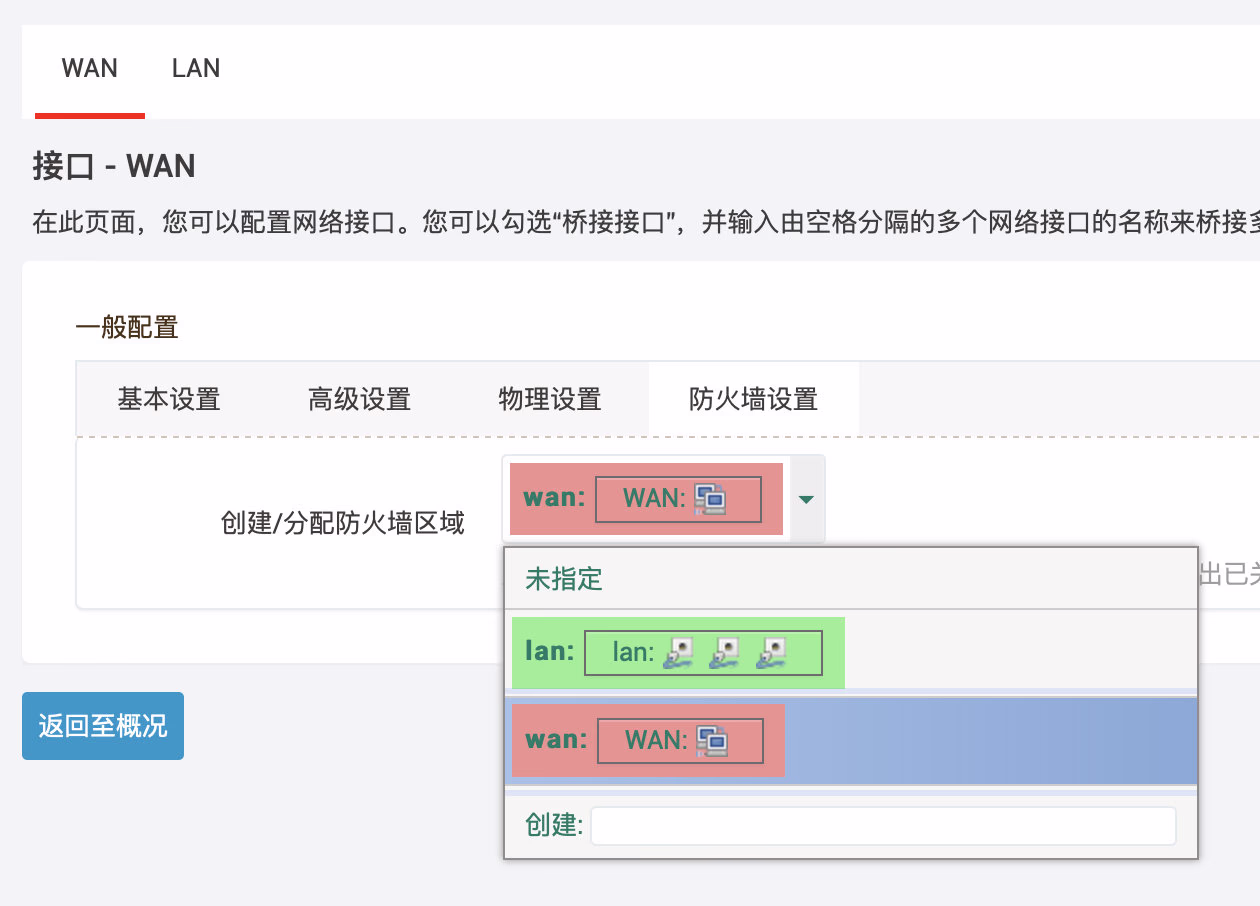The image size is (1260, 906).
Task: Click the WAN interface icon in the selected zone box
Action: click(710, 499)
